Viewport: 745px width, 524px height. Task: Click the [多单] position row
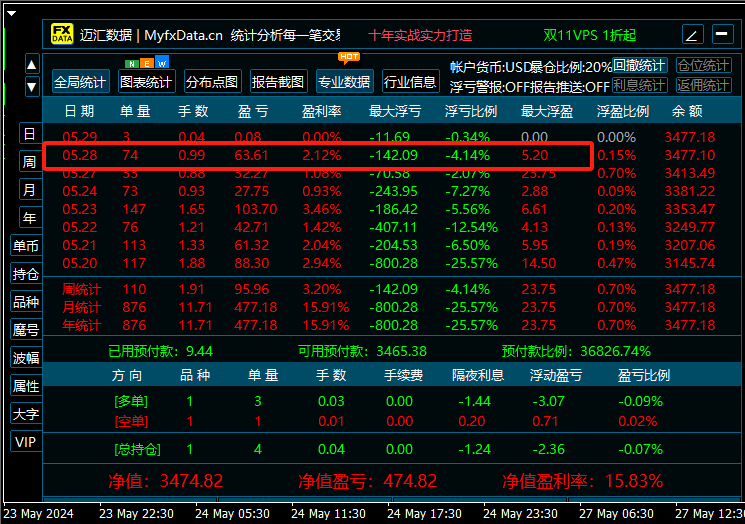(388, 401)
